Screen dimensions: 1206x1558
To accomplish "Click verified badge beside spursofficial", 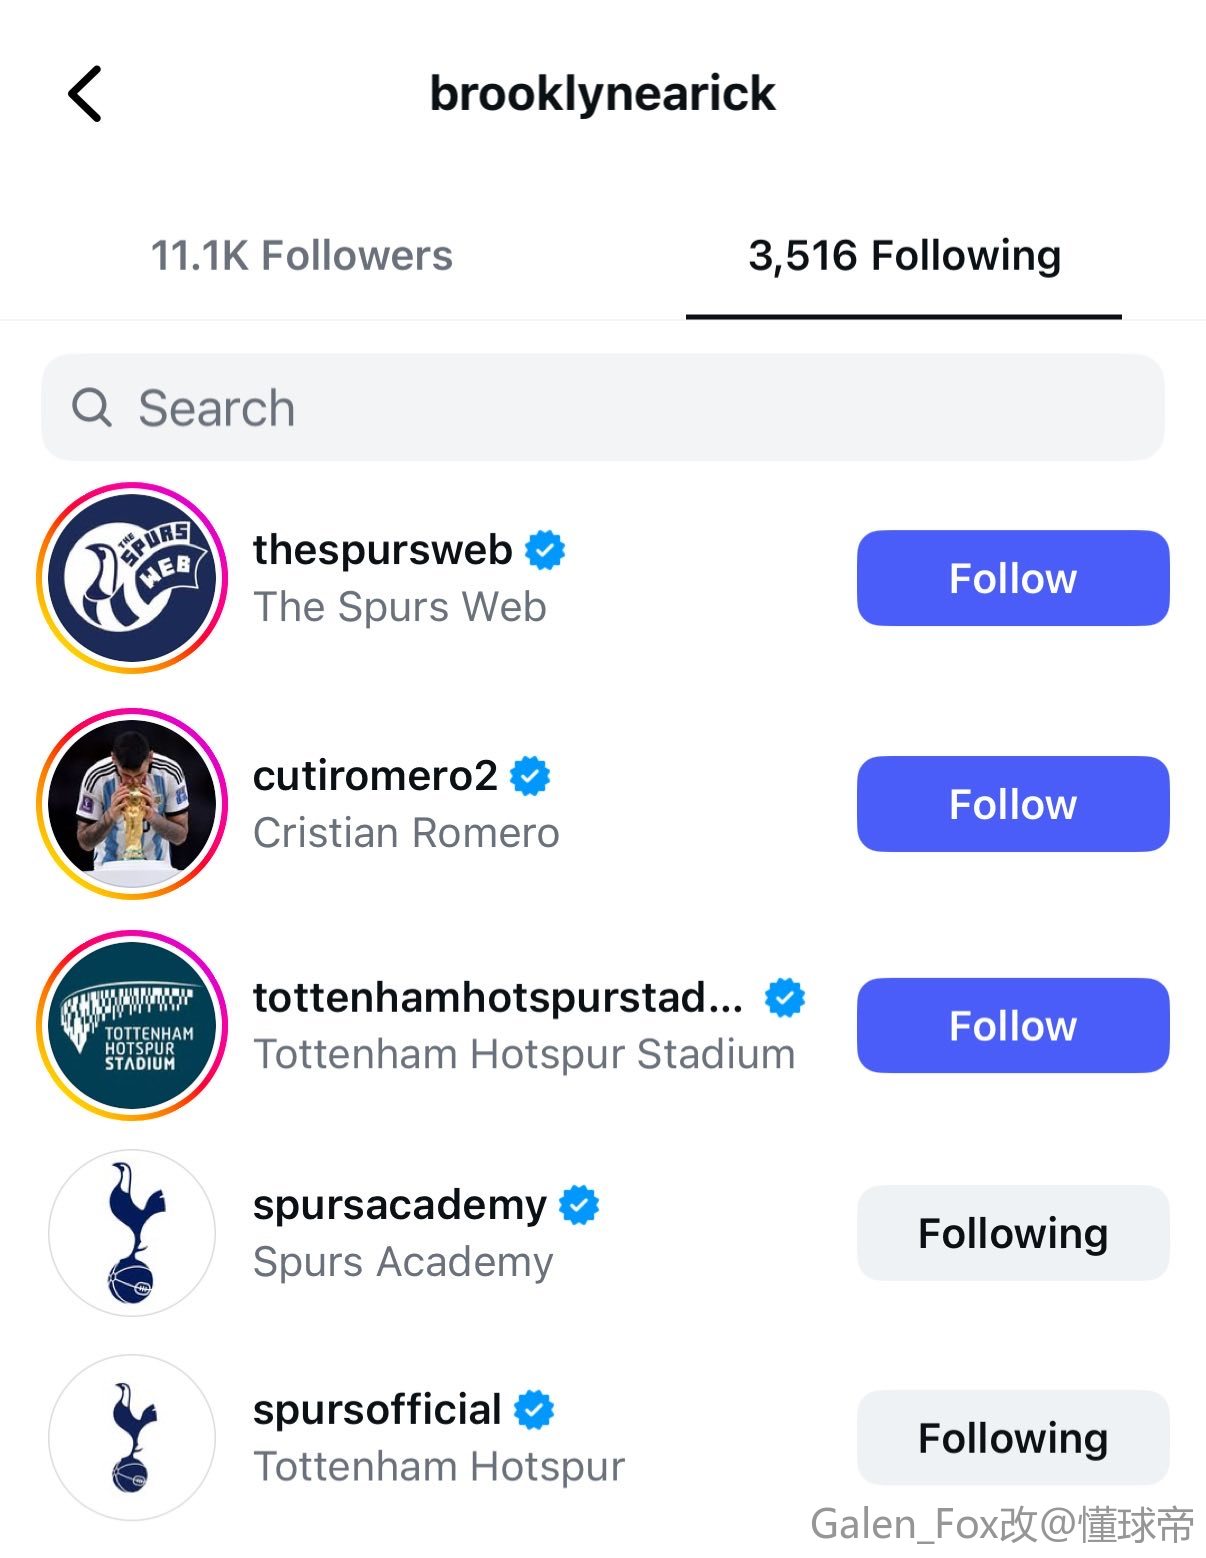I will tap(534, 1410).
